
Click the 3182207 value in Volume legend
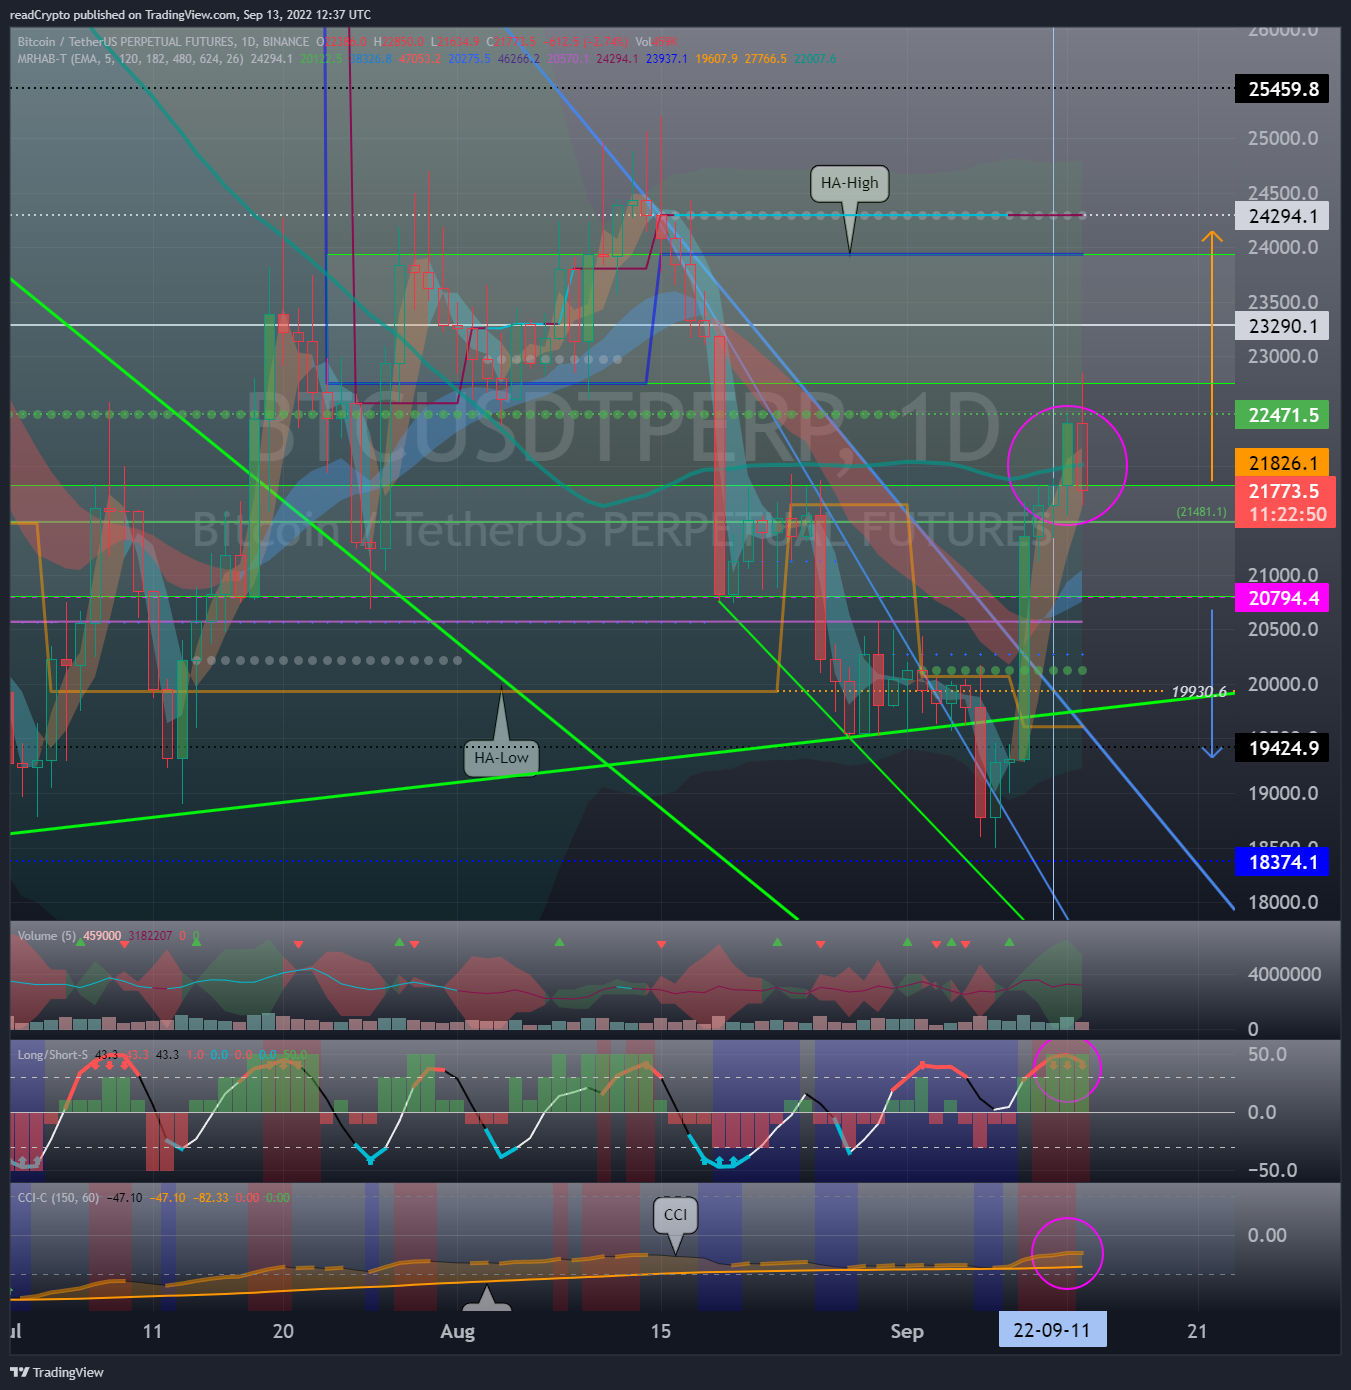click(150, 936)
